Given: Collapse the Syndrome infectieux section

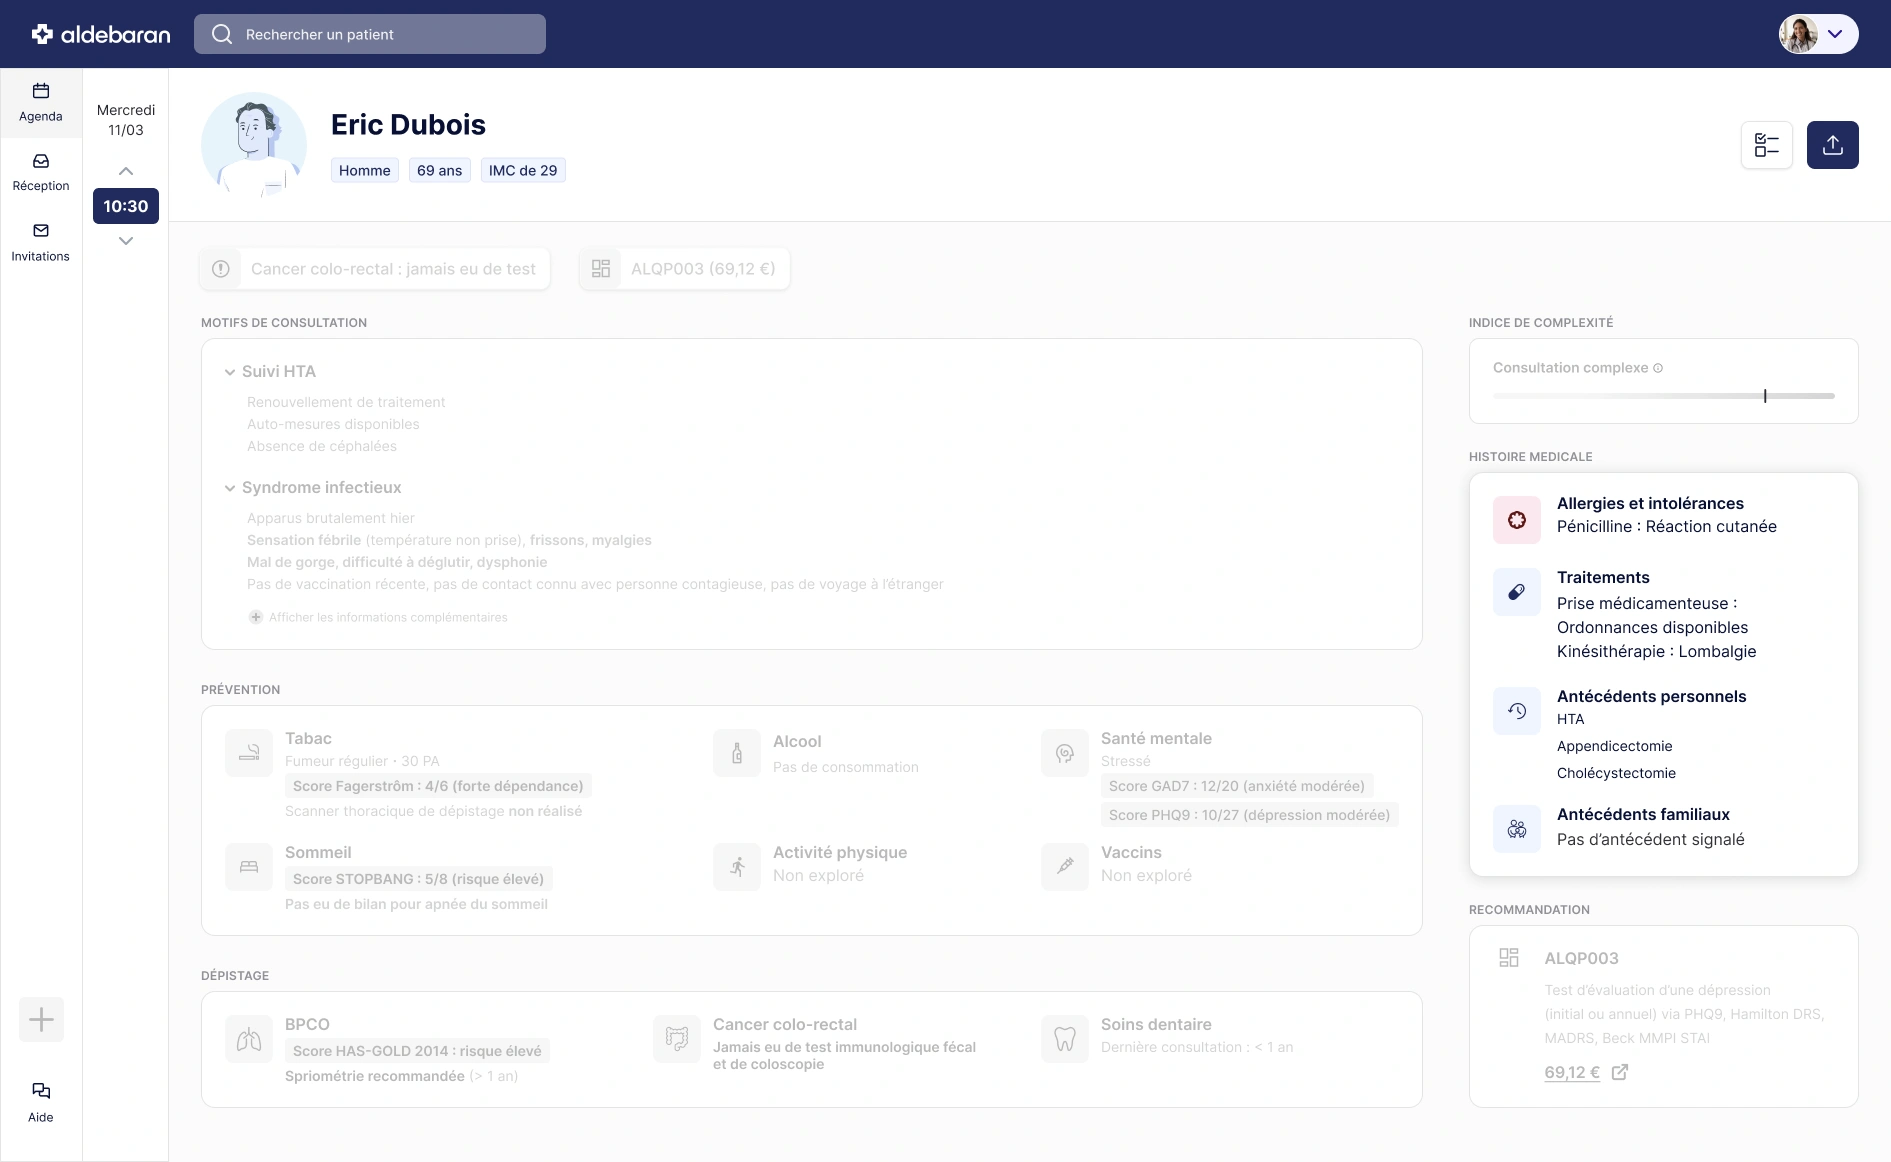Looking at the screenshot, I should coord(230,488).
